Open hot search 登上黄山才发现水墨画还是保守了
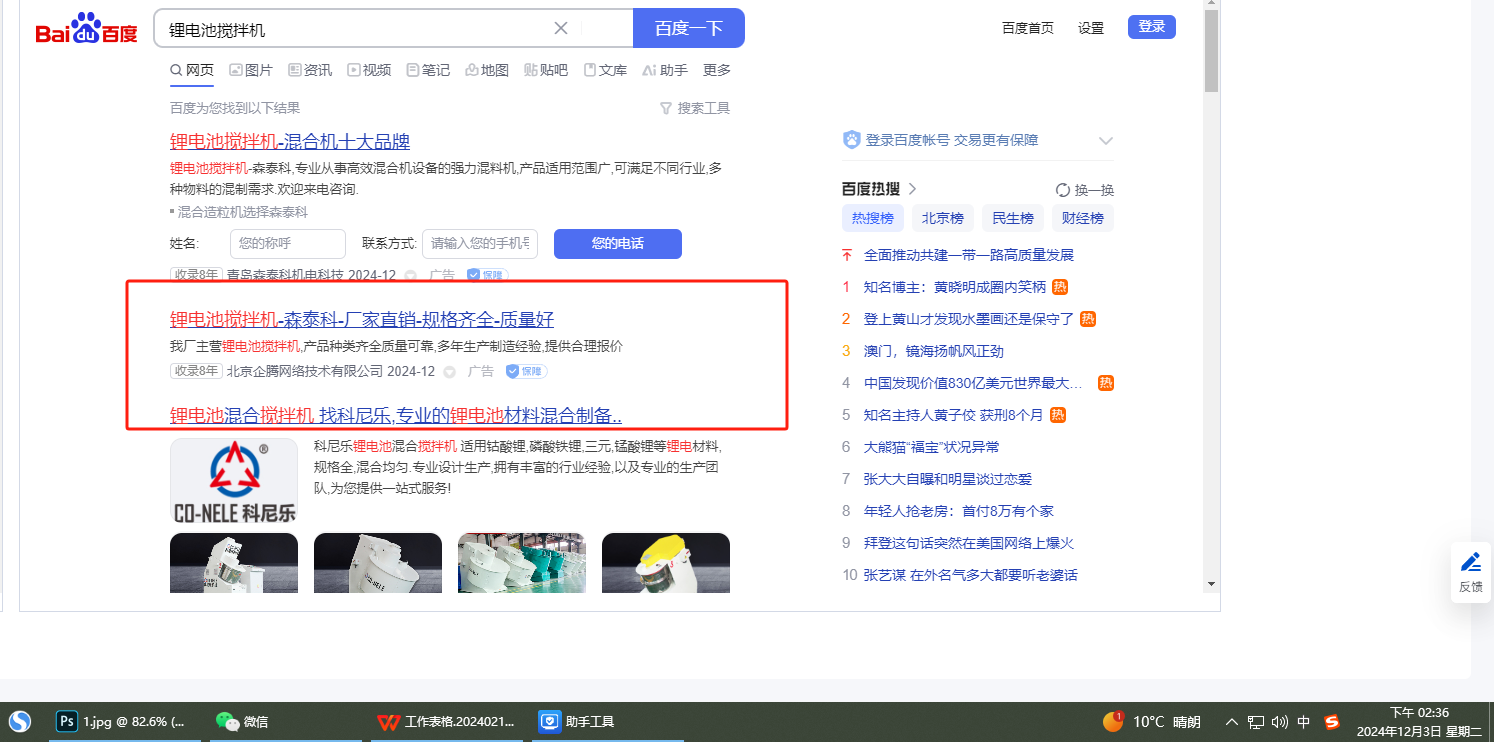 click(969, 319)
